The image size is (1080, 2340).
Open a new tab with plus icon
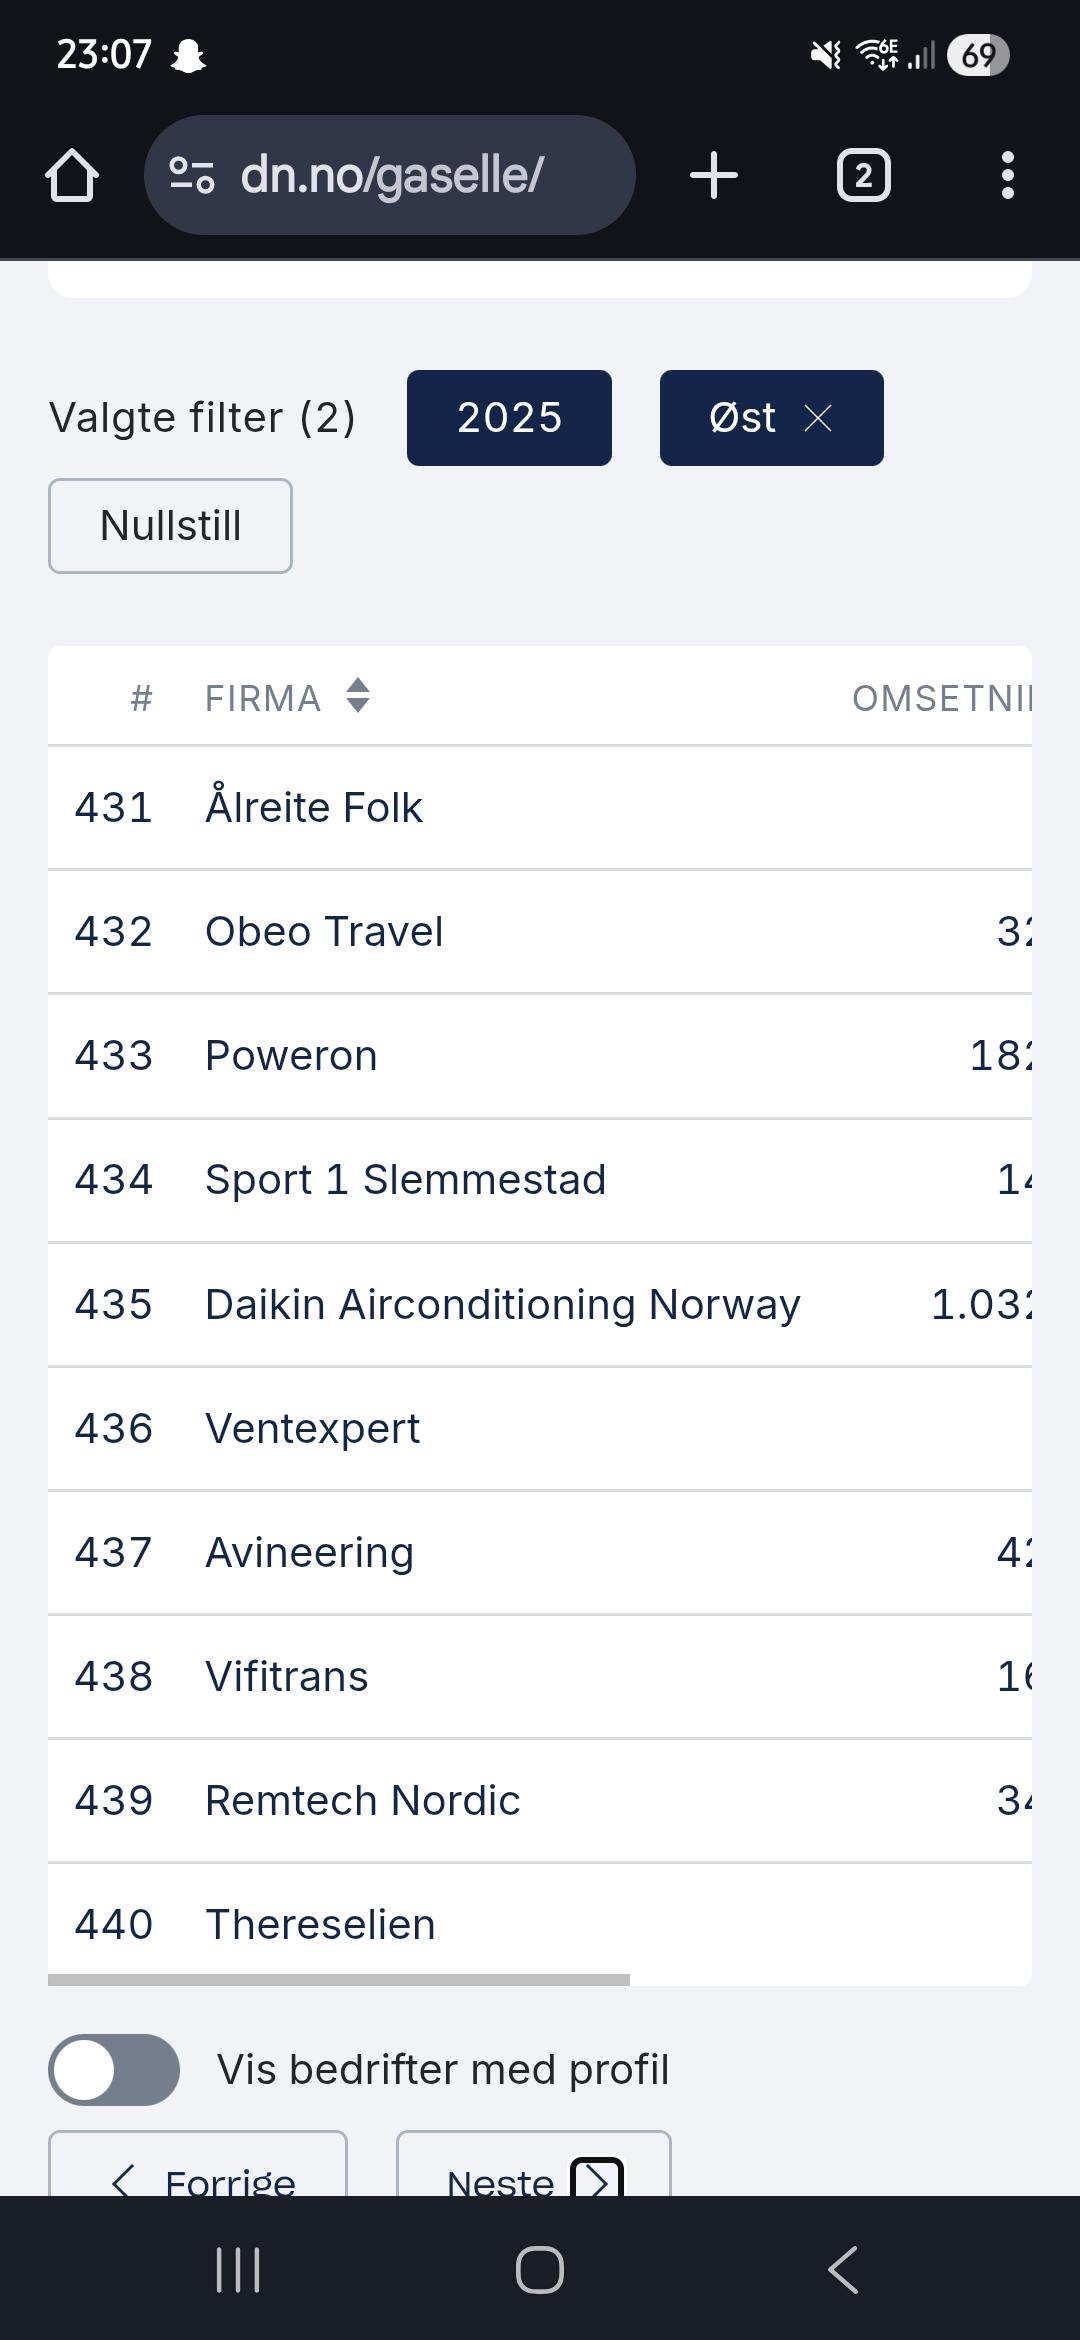coord(713,176)
